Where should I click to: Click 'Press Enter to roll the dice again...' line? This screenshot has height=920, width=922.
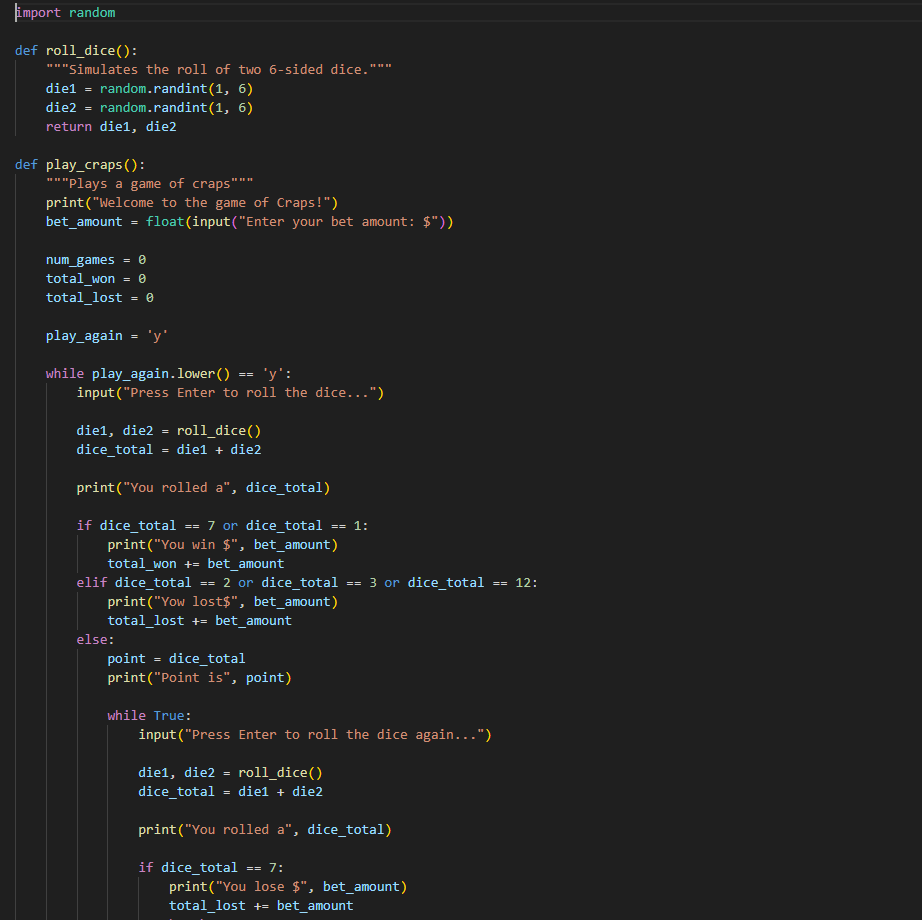[315, 735]
